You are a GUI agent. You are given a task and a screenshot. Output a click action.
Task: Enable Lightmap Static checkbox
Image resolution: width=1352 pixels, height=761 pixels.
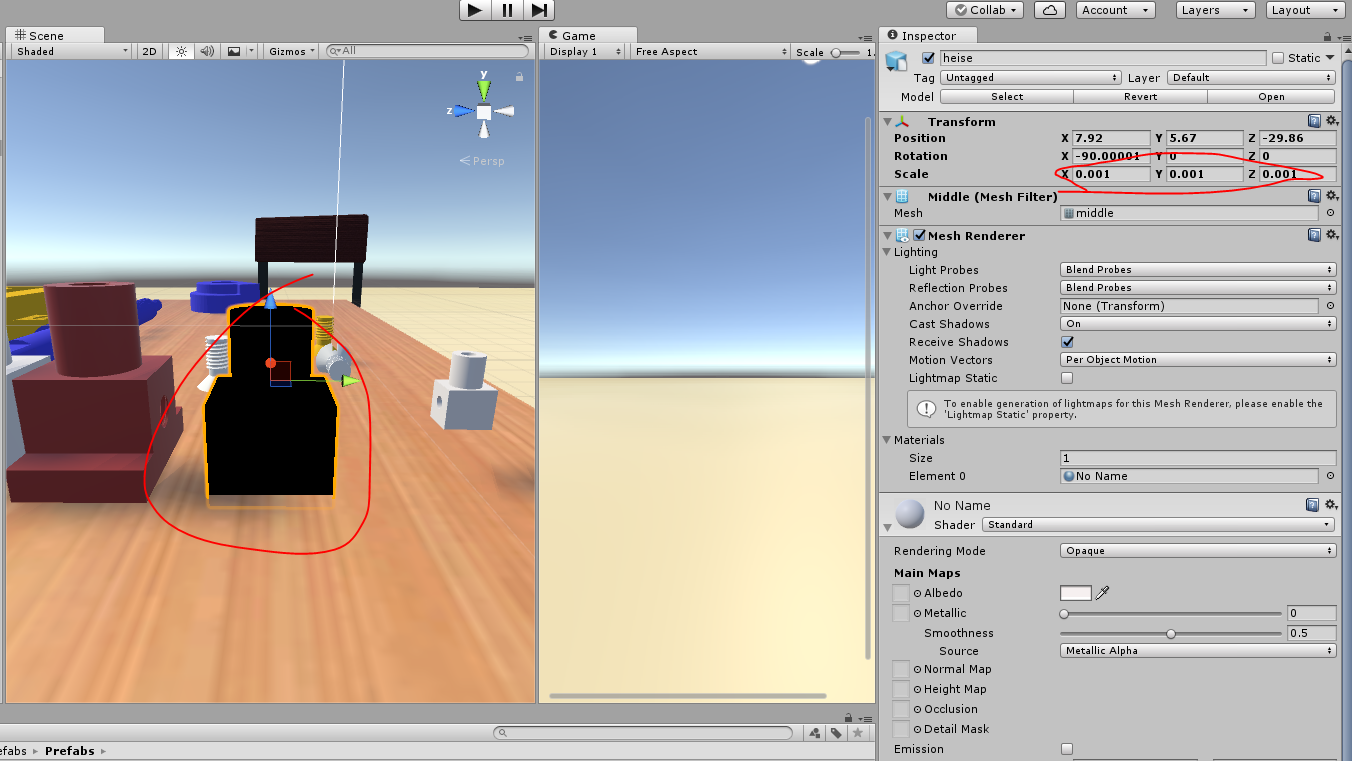click(x=1067, y=378)
